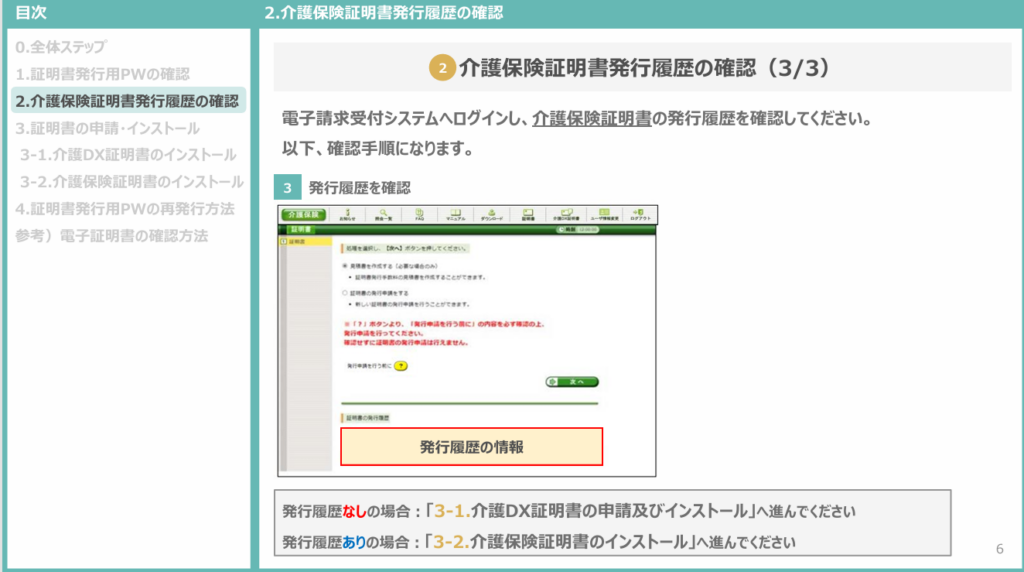Viewport: 1024px width, 572px height.
Task: Go to 0.全体ステップ in contents
Action: tap(60, 47)
